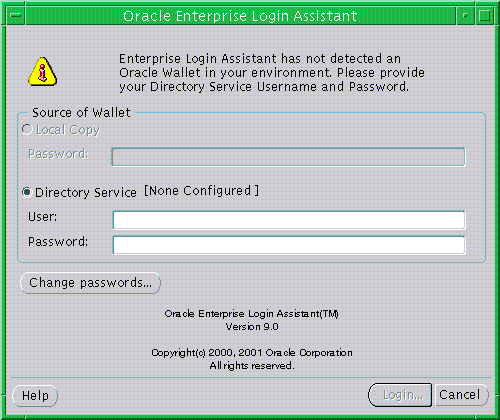Screen dimensions: 500x420
Task: Select the Directory Service radio button
Action: click(27, 192)
